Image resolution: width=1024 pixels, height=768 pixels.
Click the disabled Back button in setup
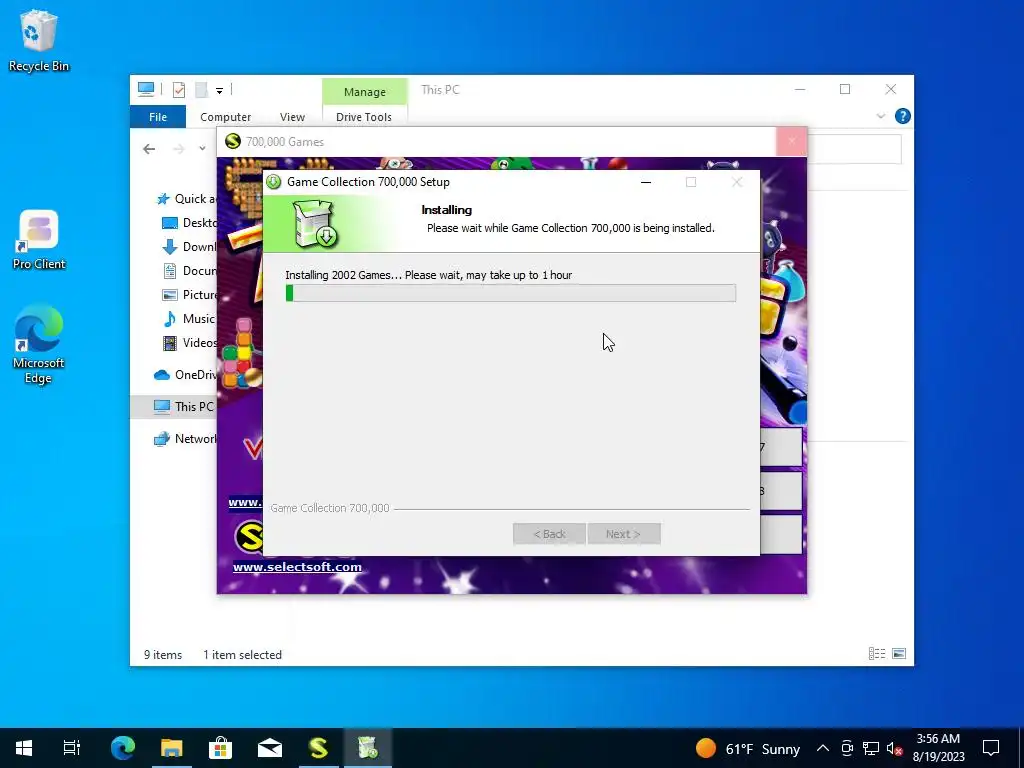click(549, 534)
